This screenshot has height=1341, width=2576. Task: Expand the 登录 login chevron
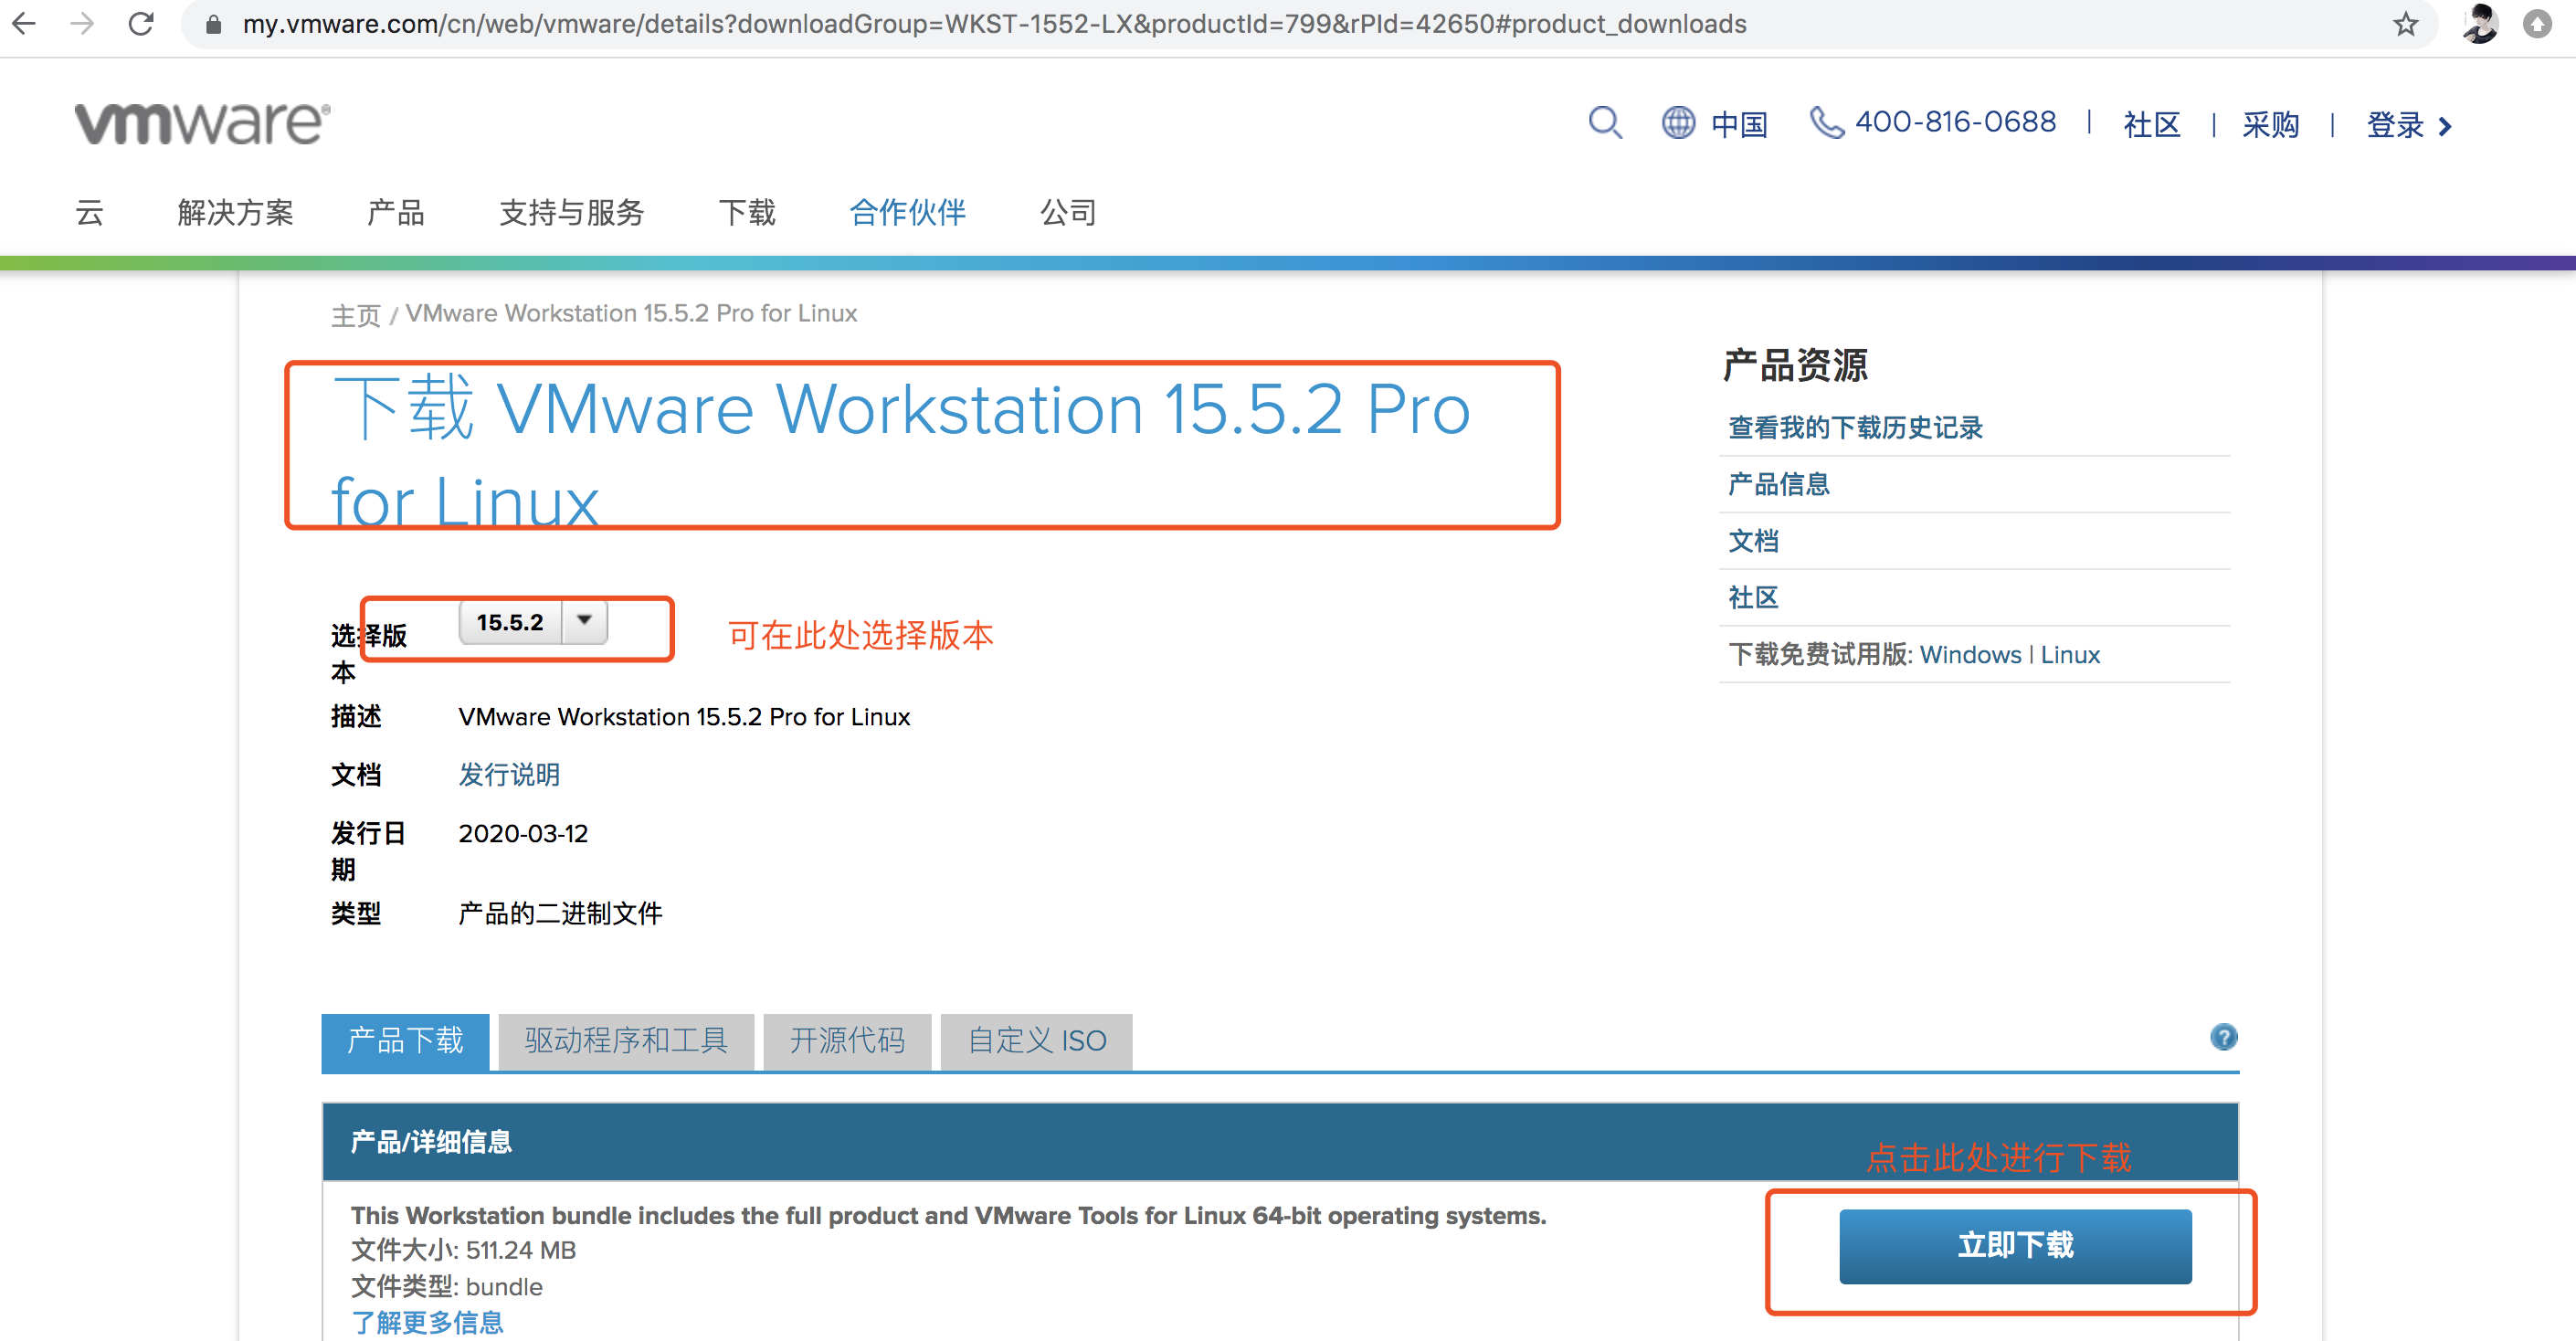[2446, 126]
